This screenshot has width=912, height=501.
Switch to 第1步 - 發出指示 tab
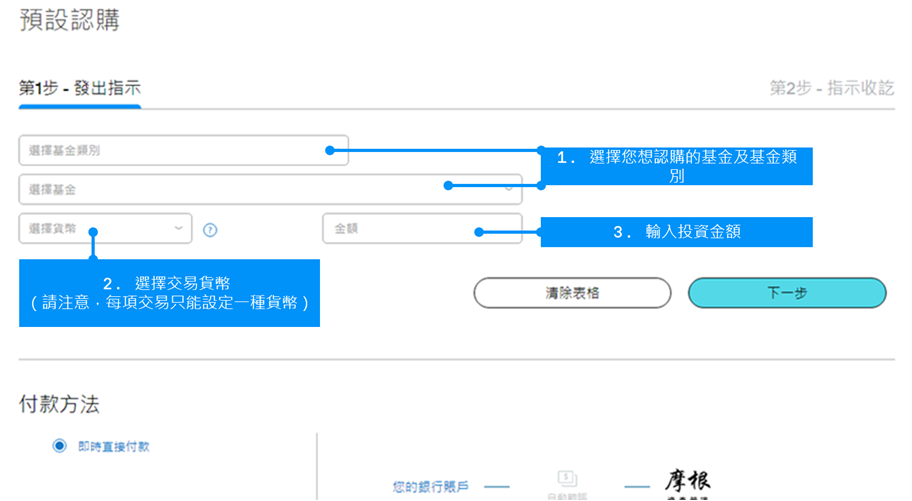tap(80, 88)
